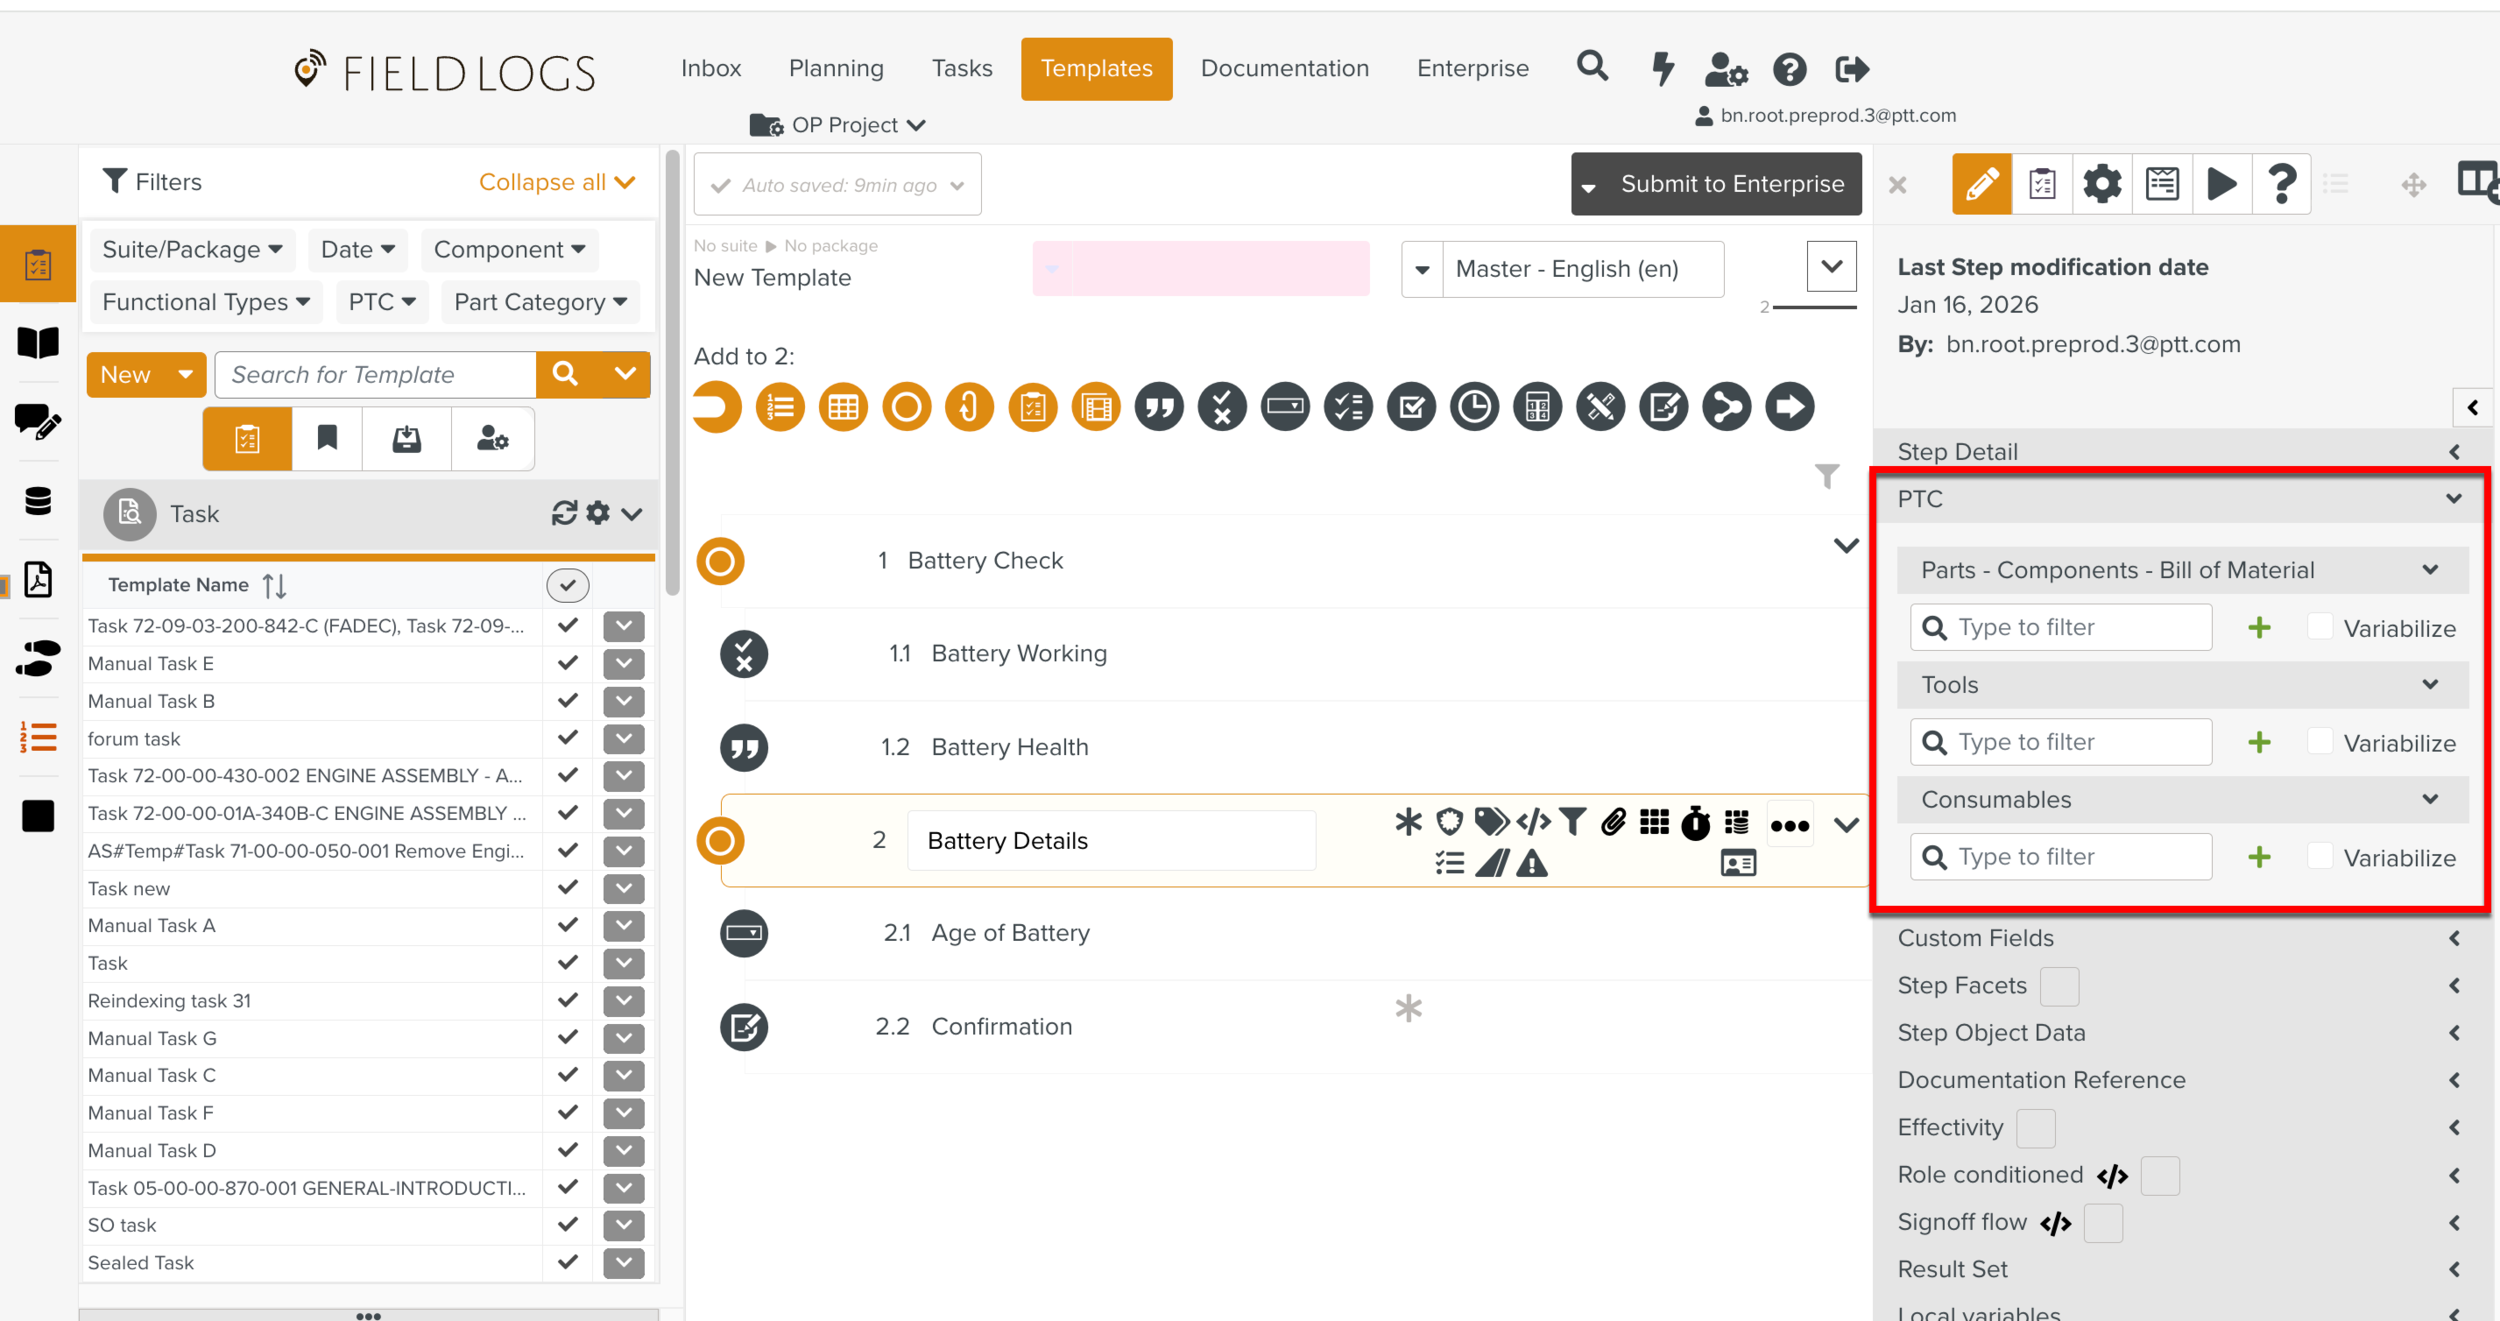
Task: Click the lightning bolt icon in top bar
Action: (1662, 69)
